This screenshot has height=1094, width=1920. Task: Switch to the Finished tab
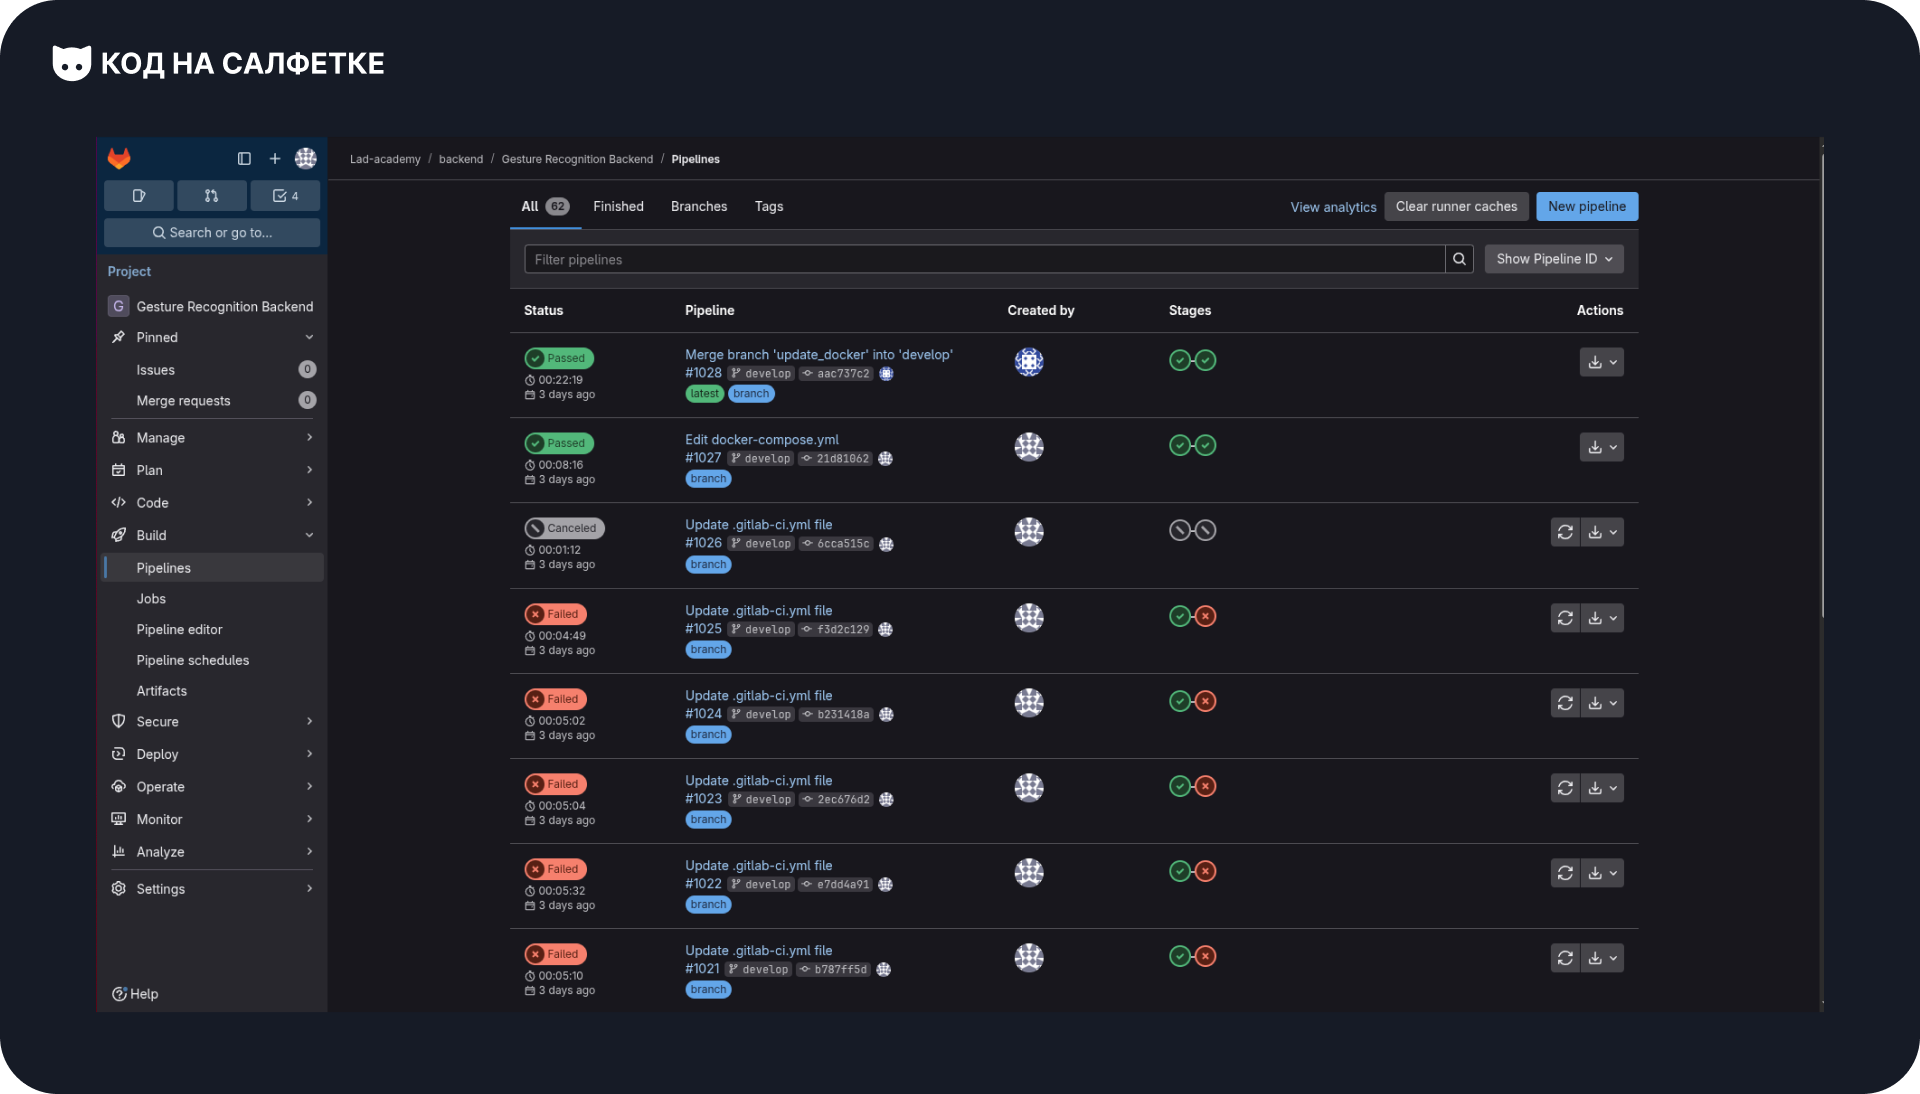[618, 206]
